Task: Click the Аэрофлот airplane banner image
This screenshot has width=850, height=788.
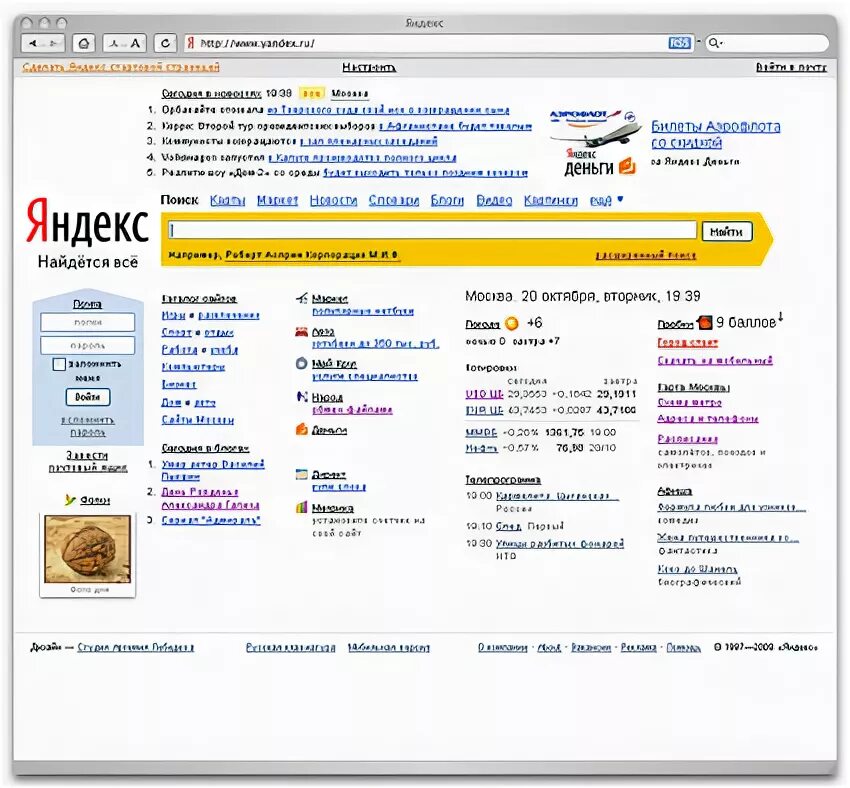Action: coord(595,128)
